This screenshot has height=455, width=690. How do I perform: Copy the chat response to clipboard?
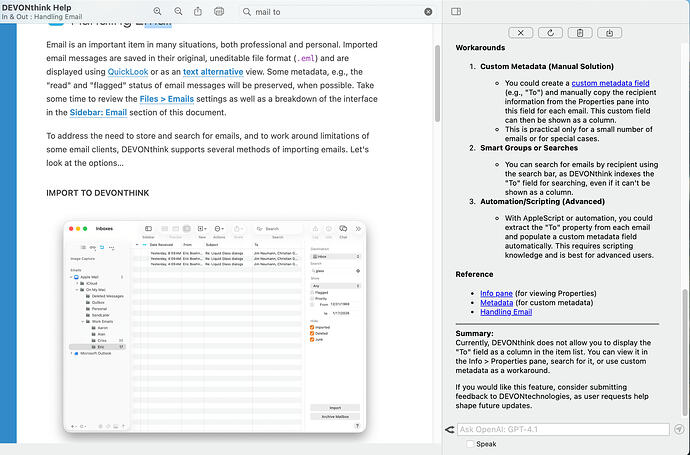(x=580, y=33)
